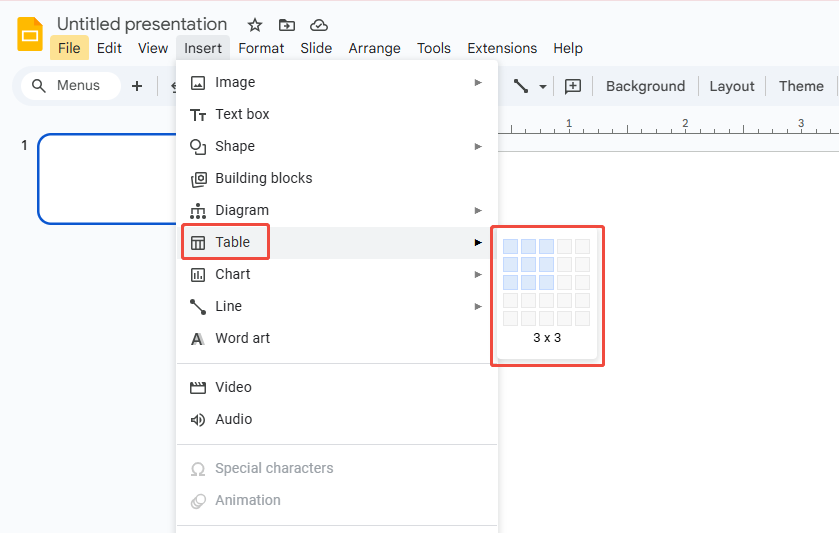
Task: Check the cloud document status icon
Action: 319,25
